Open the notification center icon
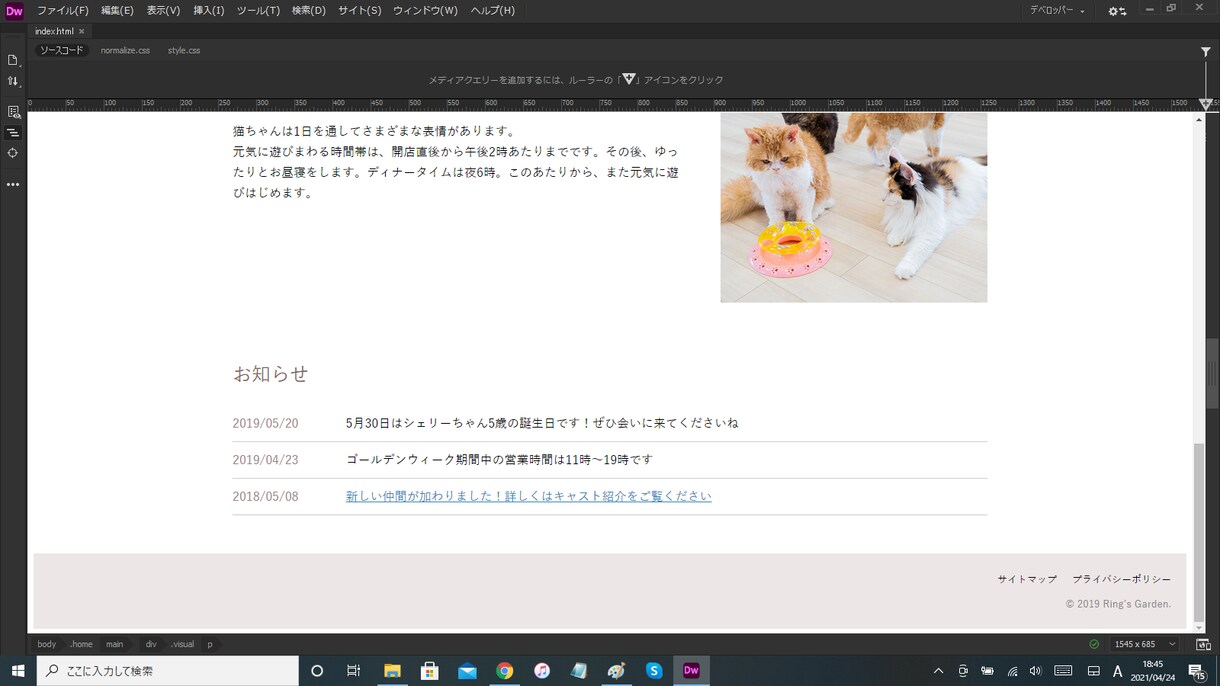This screenshot has height=686, width=1220. click(1196, 671)
